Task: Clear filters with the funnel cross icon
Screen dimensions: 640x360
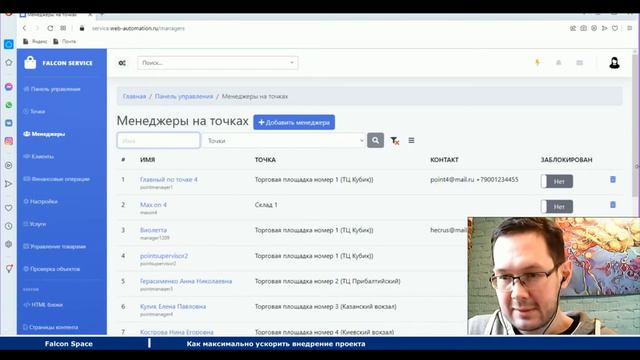Action: [394, 140]
